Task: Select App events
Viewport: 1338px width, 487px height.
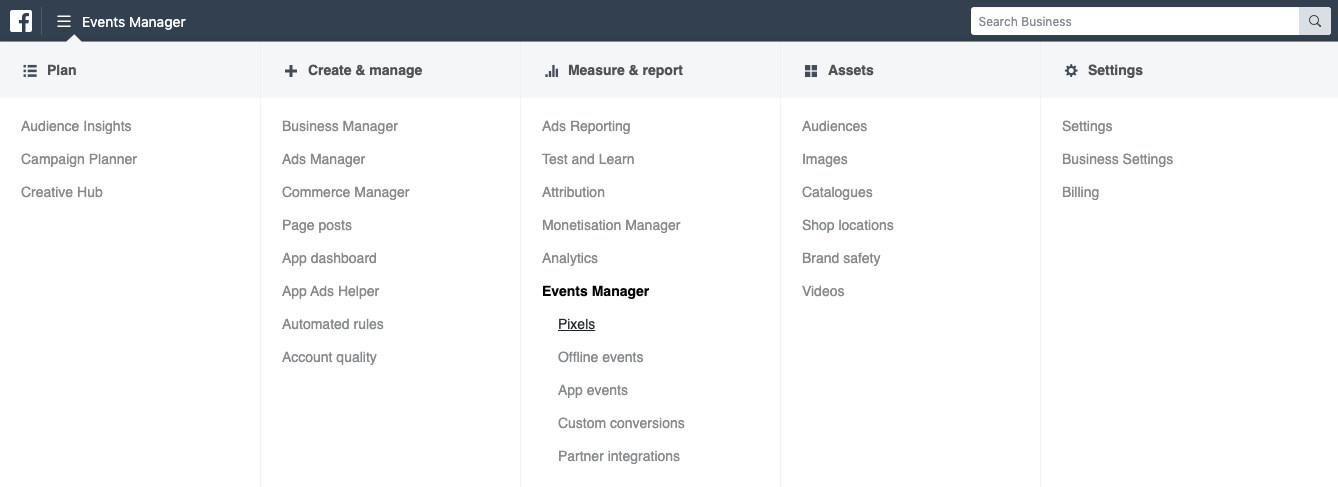Action: [593, 390]
